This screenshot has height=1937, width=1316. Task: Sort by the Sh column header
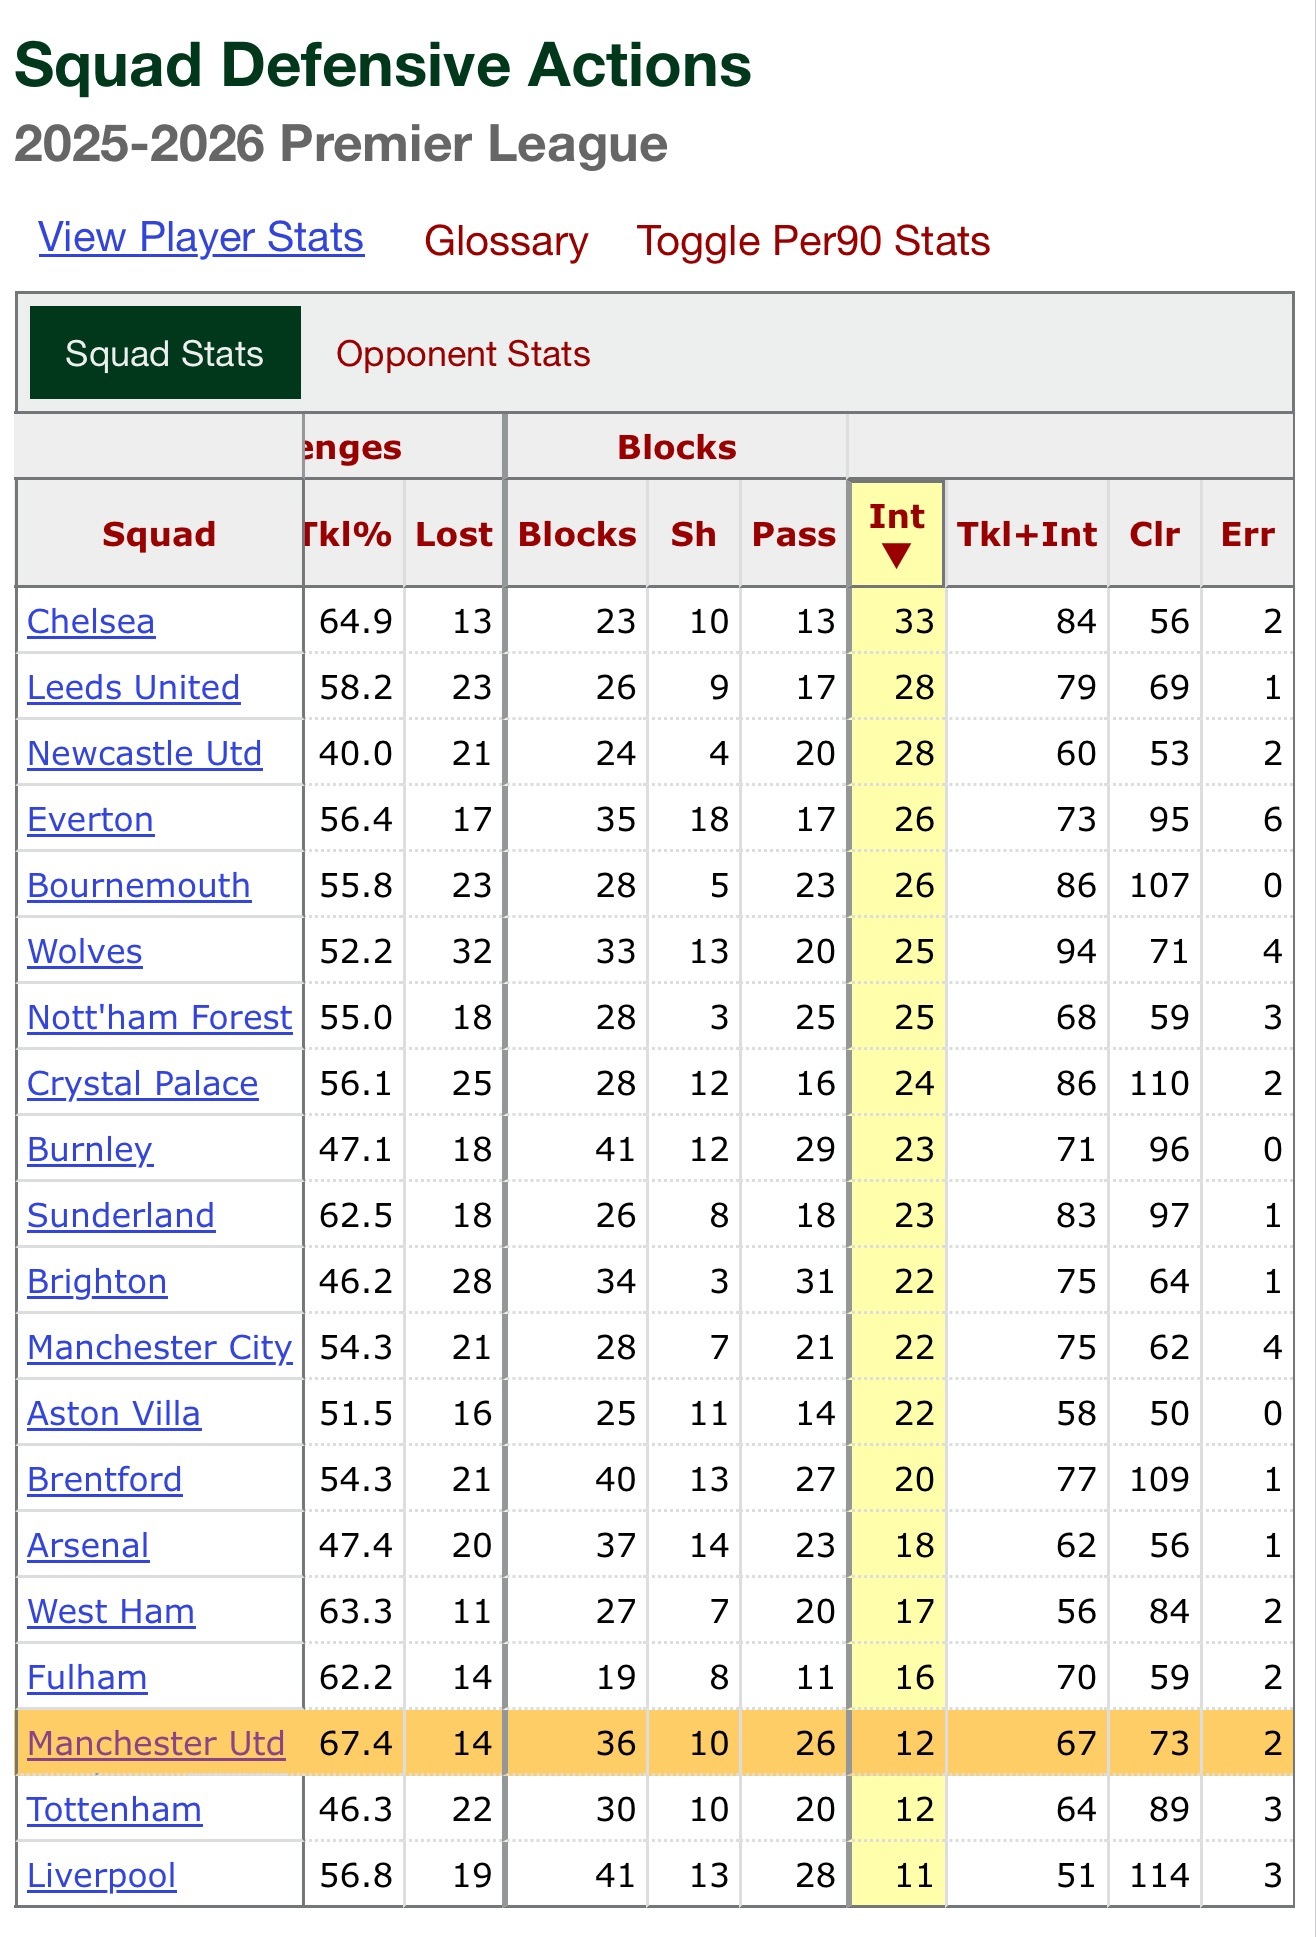point(693,534)
